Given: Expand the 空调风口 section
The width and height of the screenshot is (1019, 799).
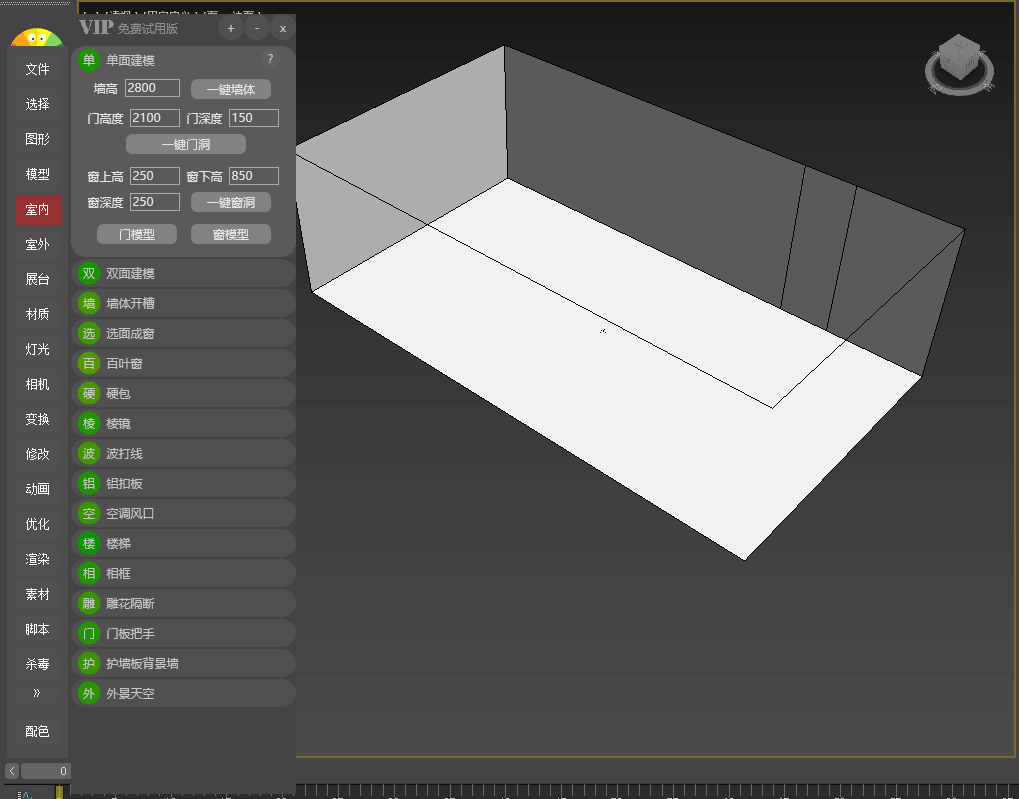Looking at the screenshot, I should click(183, 514).
